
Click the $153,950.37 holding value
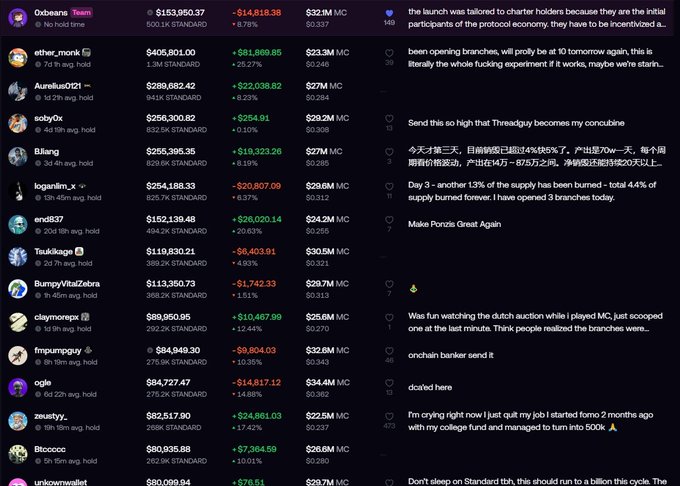point(180,13)
